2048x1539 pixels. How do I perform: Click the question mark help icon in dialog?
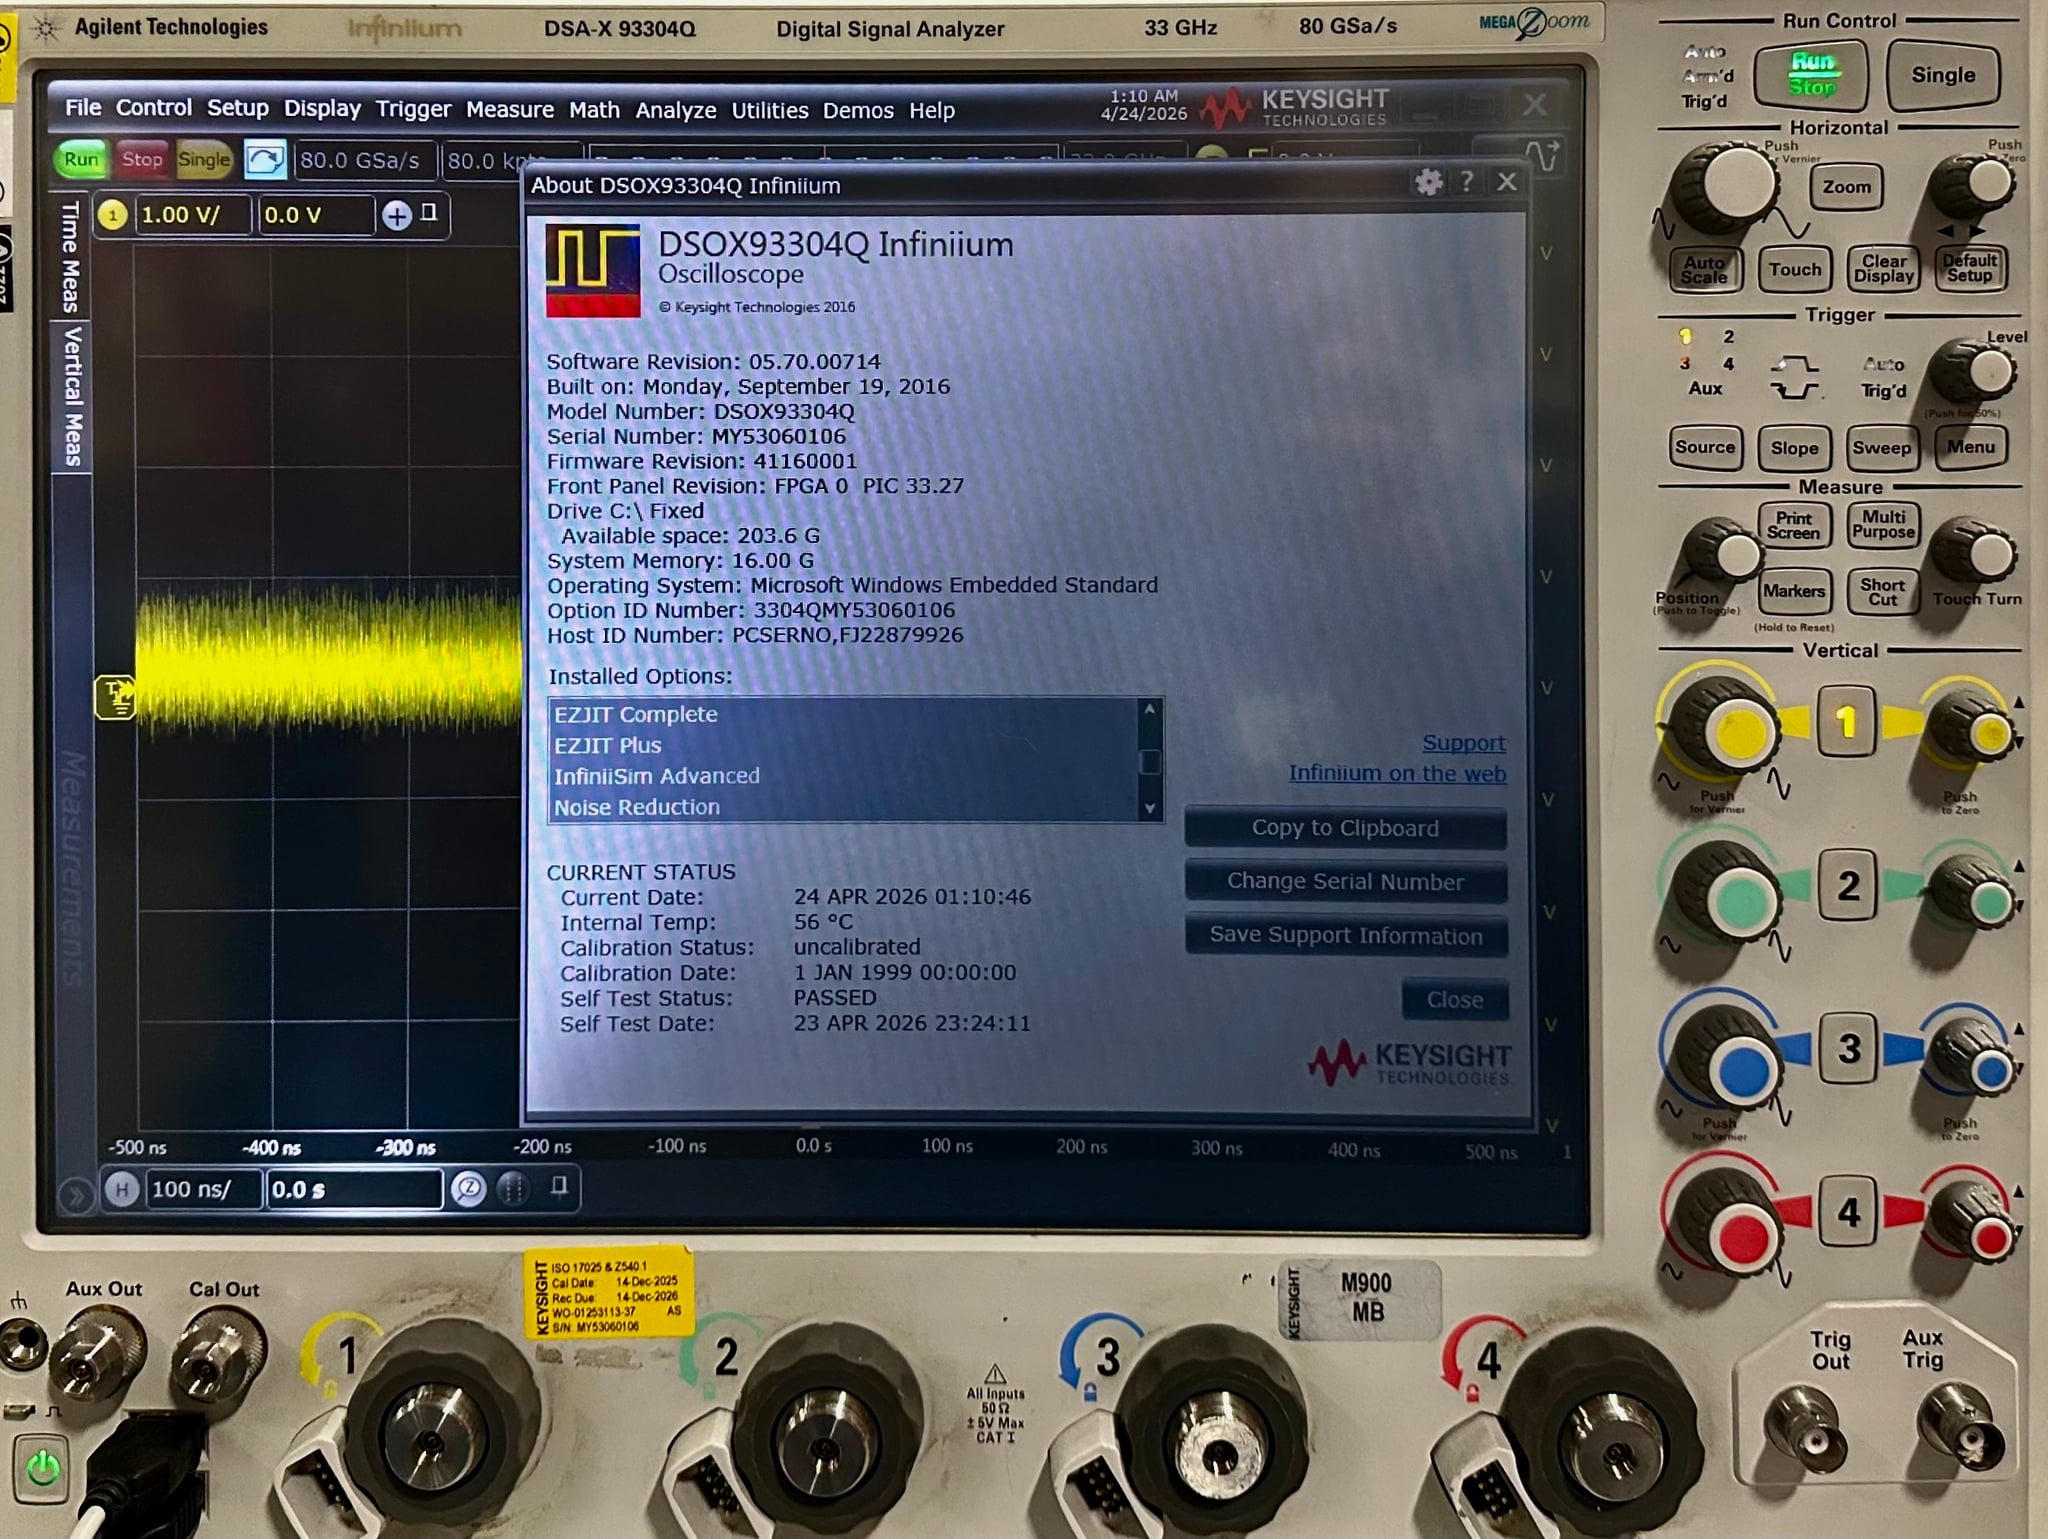point(1467,182)
